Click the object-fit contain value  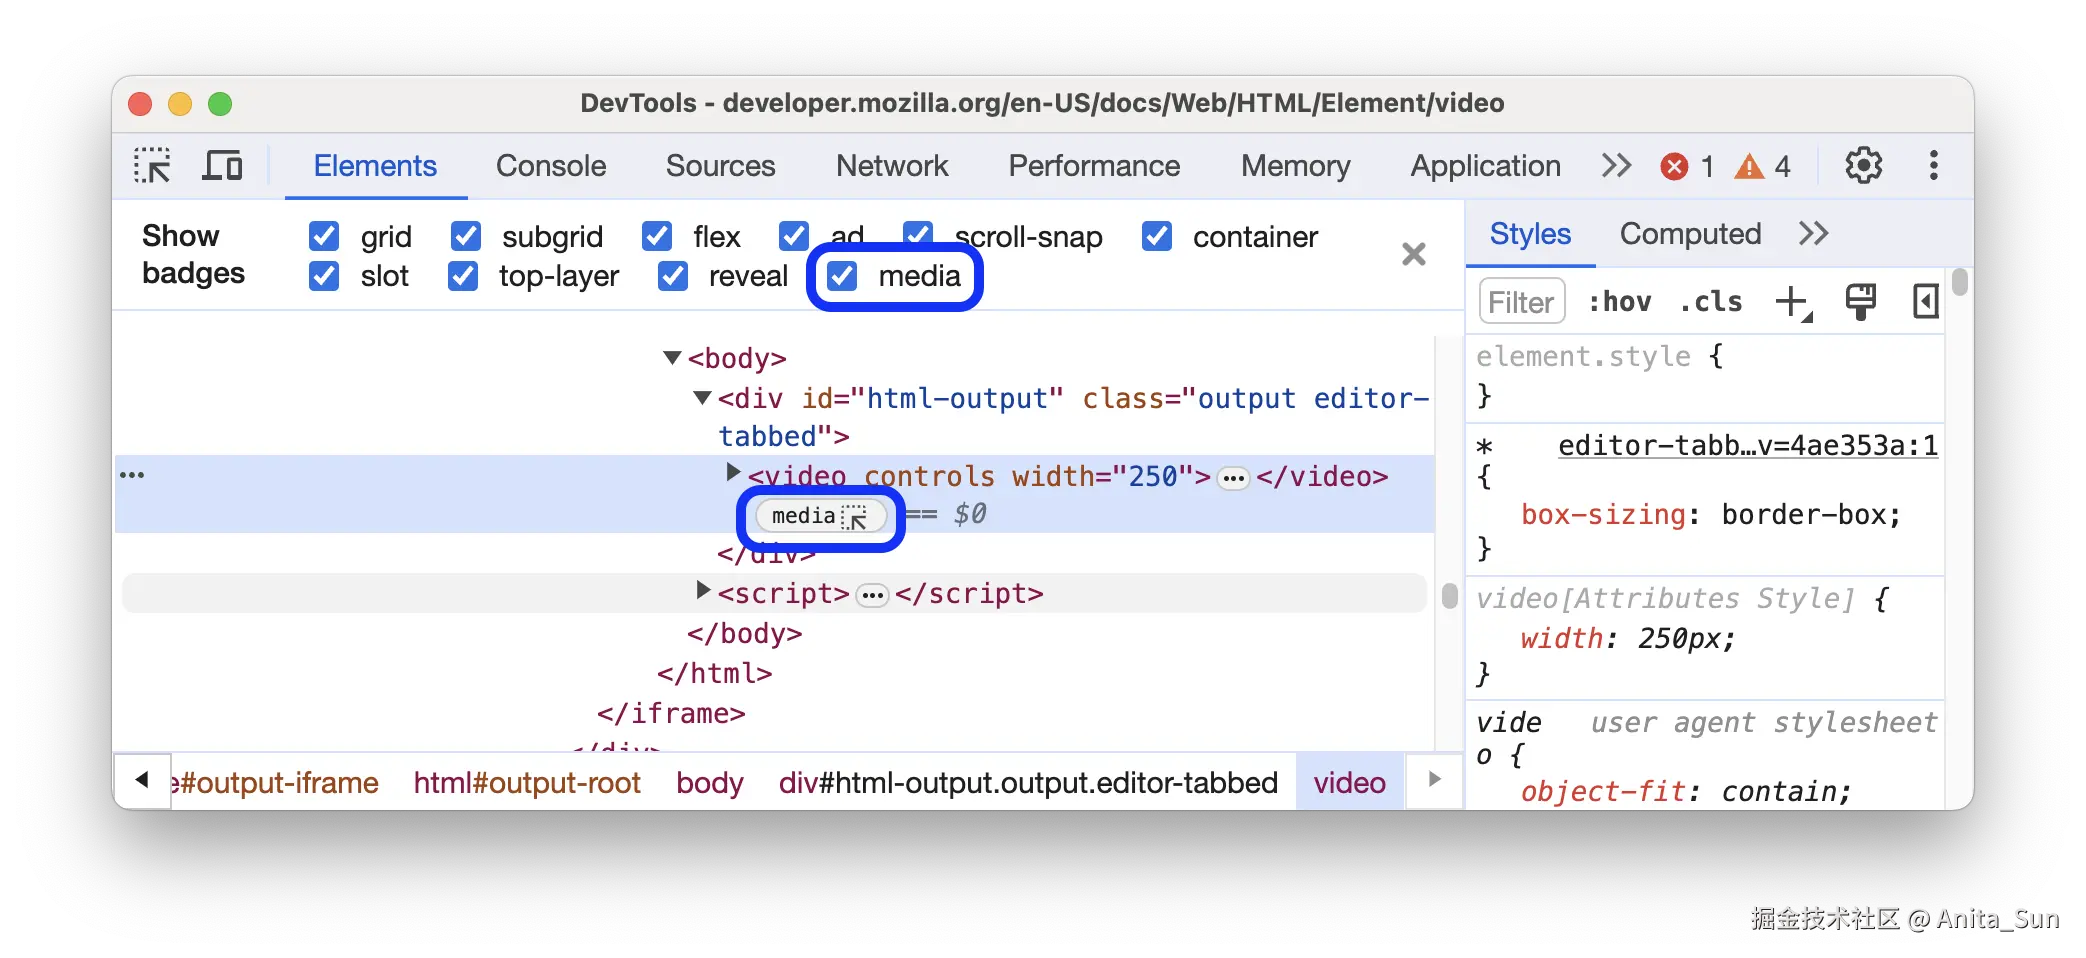pos(1778,792)
